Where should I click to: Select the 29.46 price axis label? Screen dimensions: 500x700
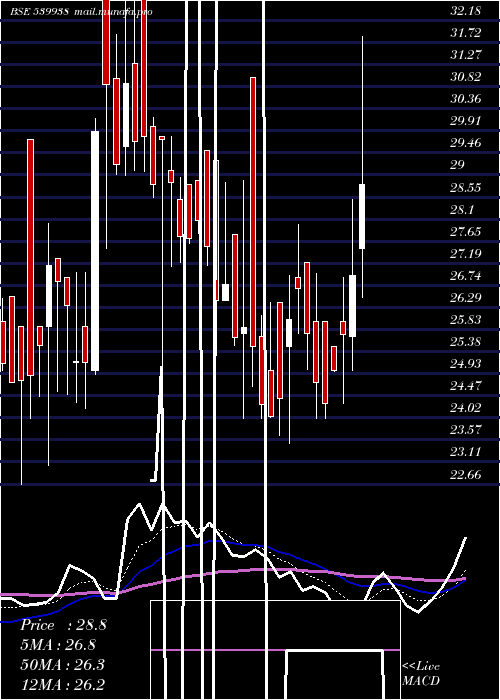(x=466, y=143)
